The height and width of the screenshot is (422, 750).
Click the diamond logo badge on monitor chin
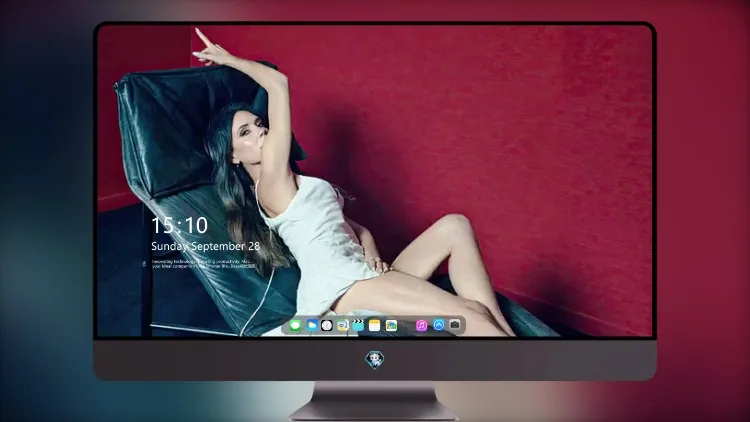(x=375, y=360)
